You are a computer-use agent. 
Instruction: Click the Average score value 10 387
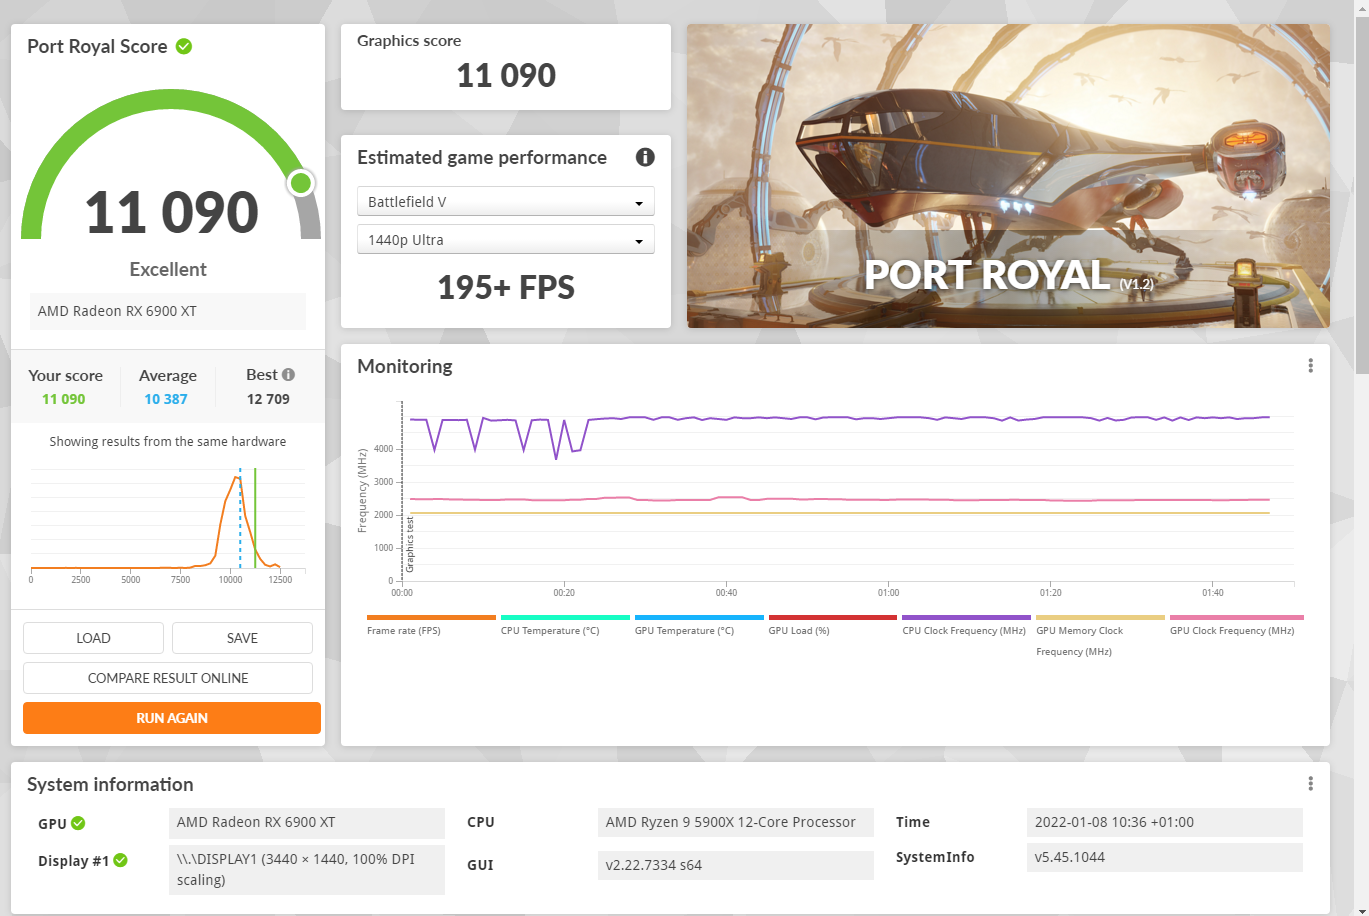166,399
